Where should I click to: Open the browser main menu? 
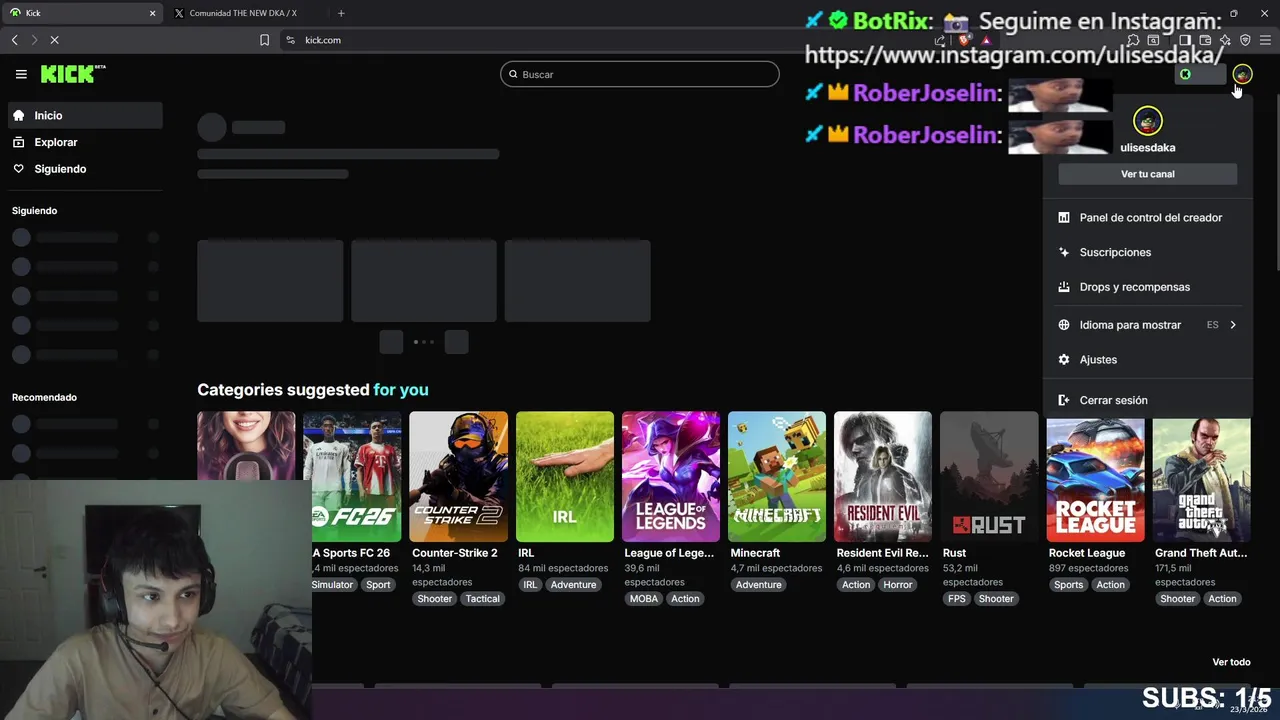click(1266, 40)
